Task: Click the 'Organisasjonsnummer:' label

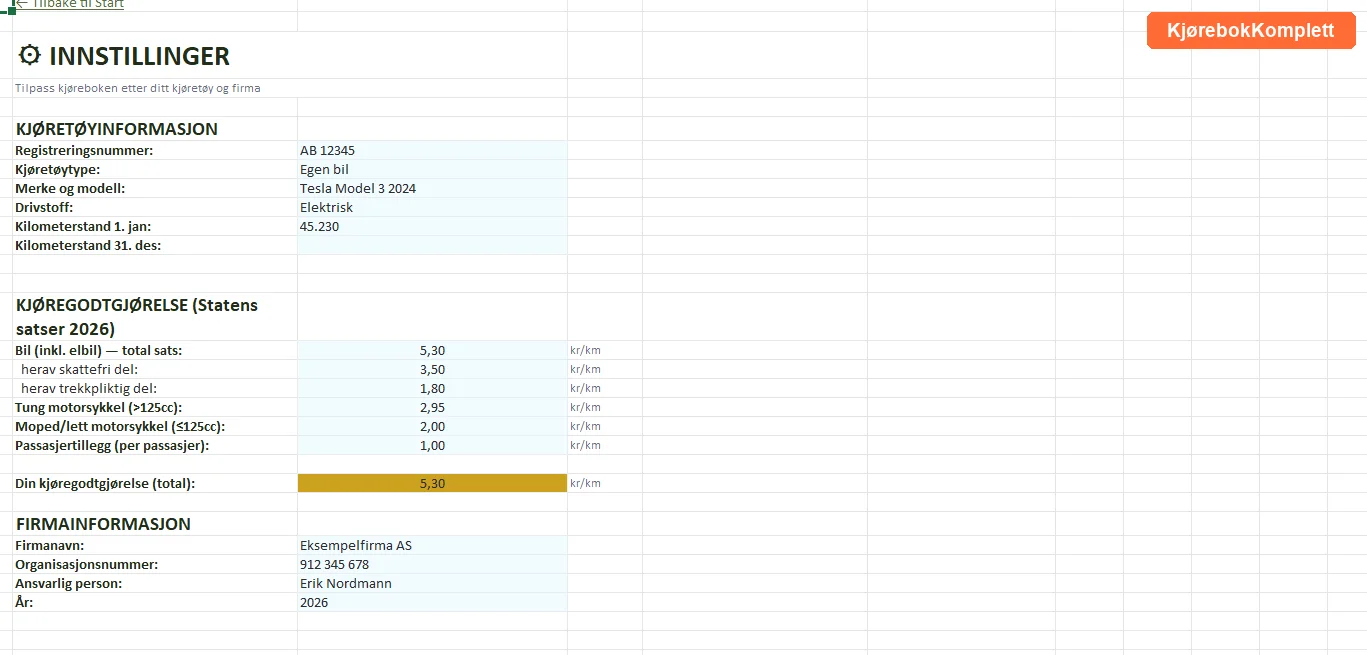Action: [x=87, y=565]
